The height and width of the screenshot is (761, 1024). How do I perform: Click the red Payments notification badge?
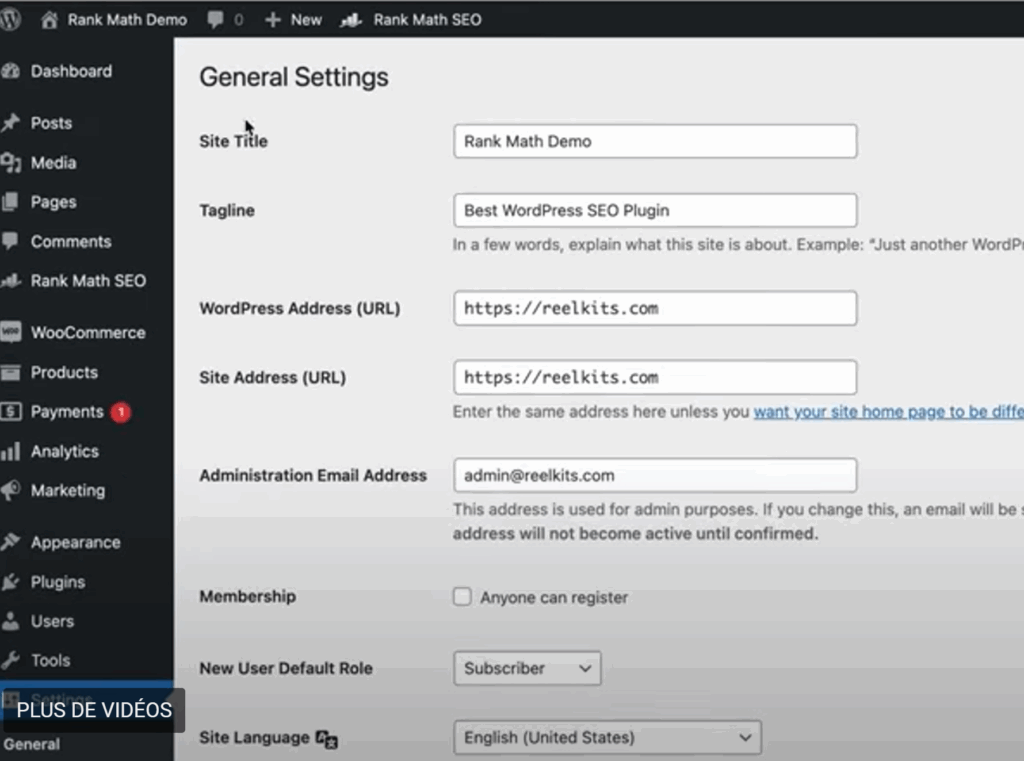tap(121, 412)
